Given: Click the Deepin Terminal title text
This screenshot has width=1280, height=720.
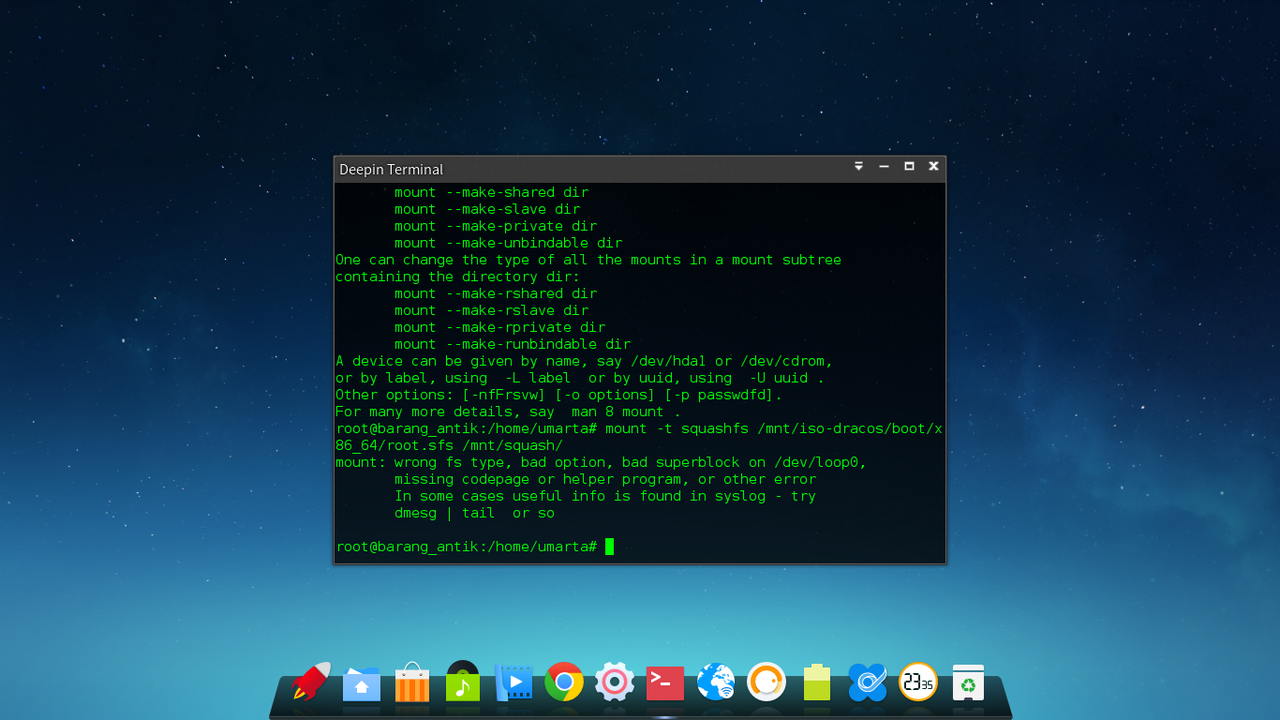Looking at the screenshot, I should (391, 169).
